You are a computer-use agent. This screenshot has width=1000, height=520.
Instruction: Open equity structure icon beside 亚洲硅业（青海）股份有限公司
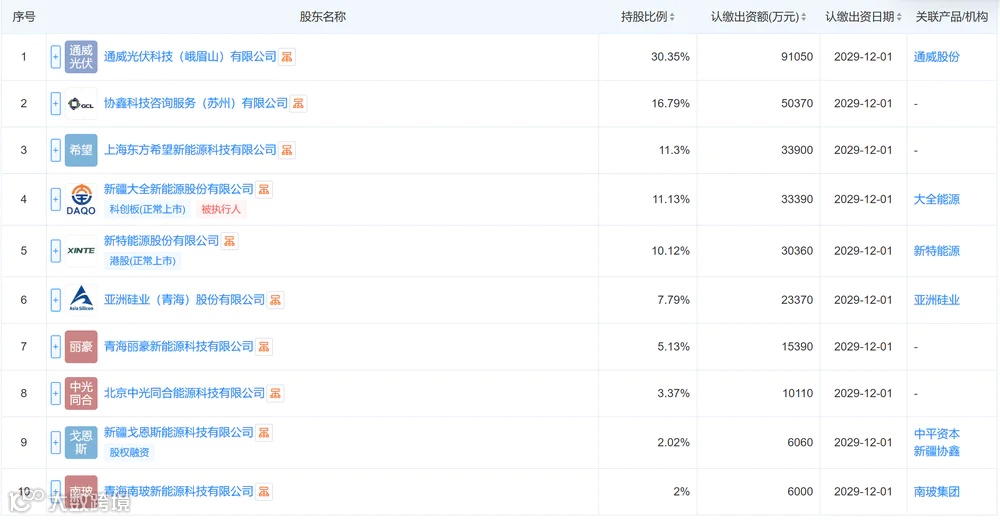coord(276,300)
